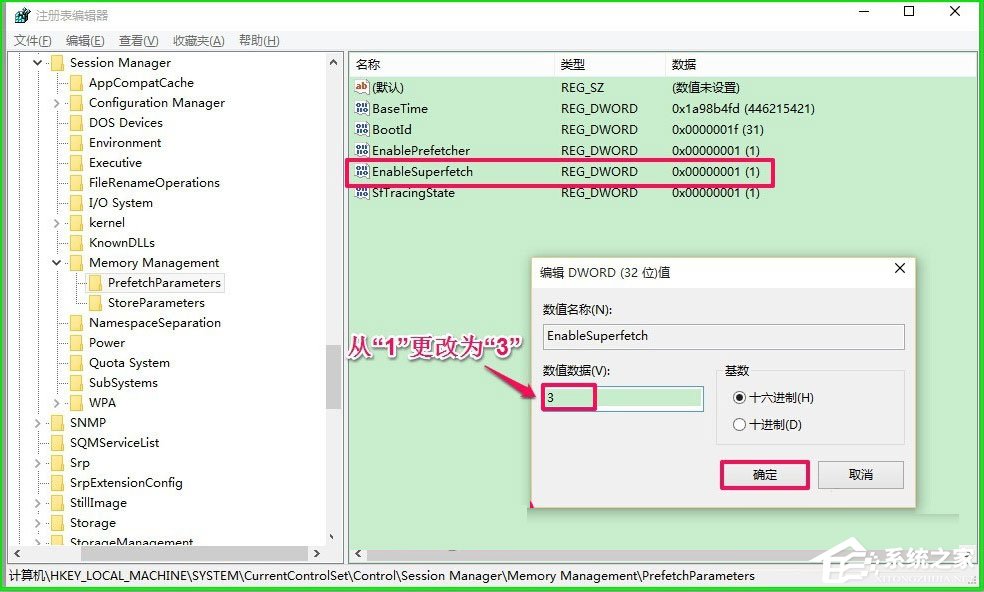Click the SfTracingState binary icon
The height and width of the screenshot is (592, 984).
coord(361,192)
